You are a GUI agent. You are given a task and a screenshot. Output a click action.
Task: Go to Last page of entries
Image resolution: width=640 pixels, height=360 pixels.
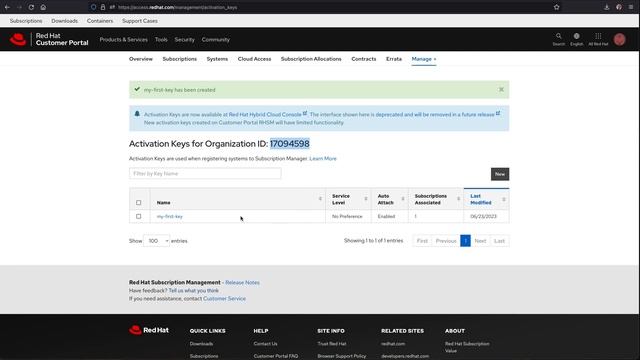(500, 241)
